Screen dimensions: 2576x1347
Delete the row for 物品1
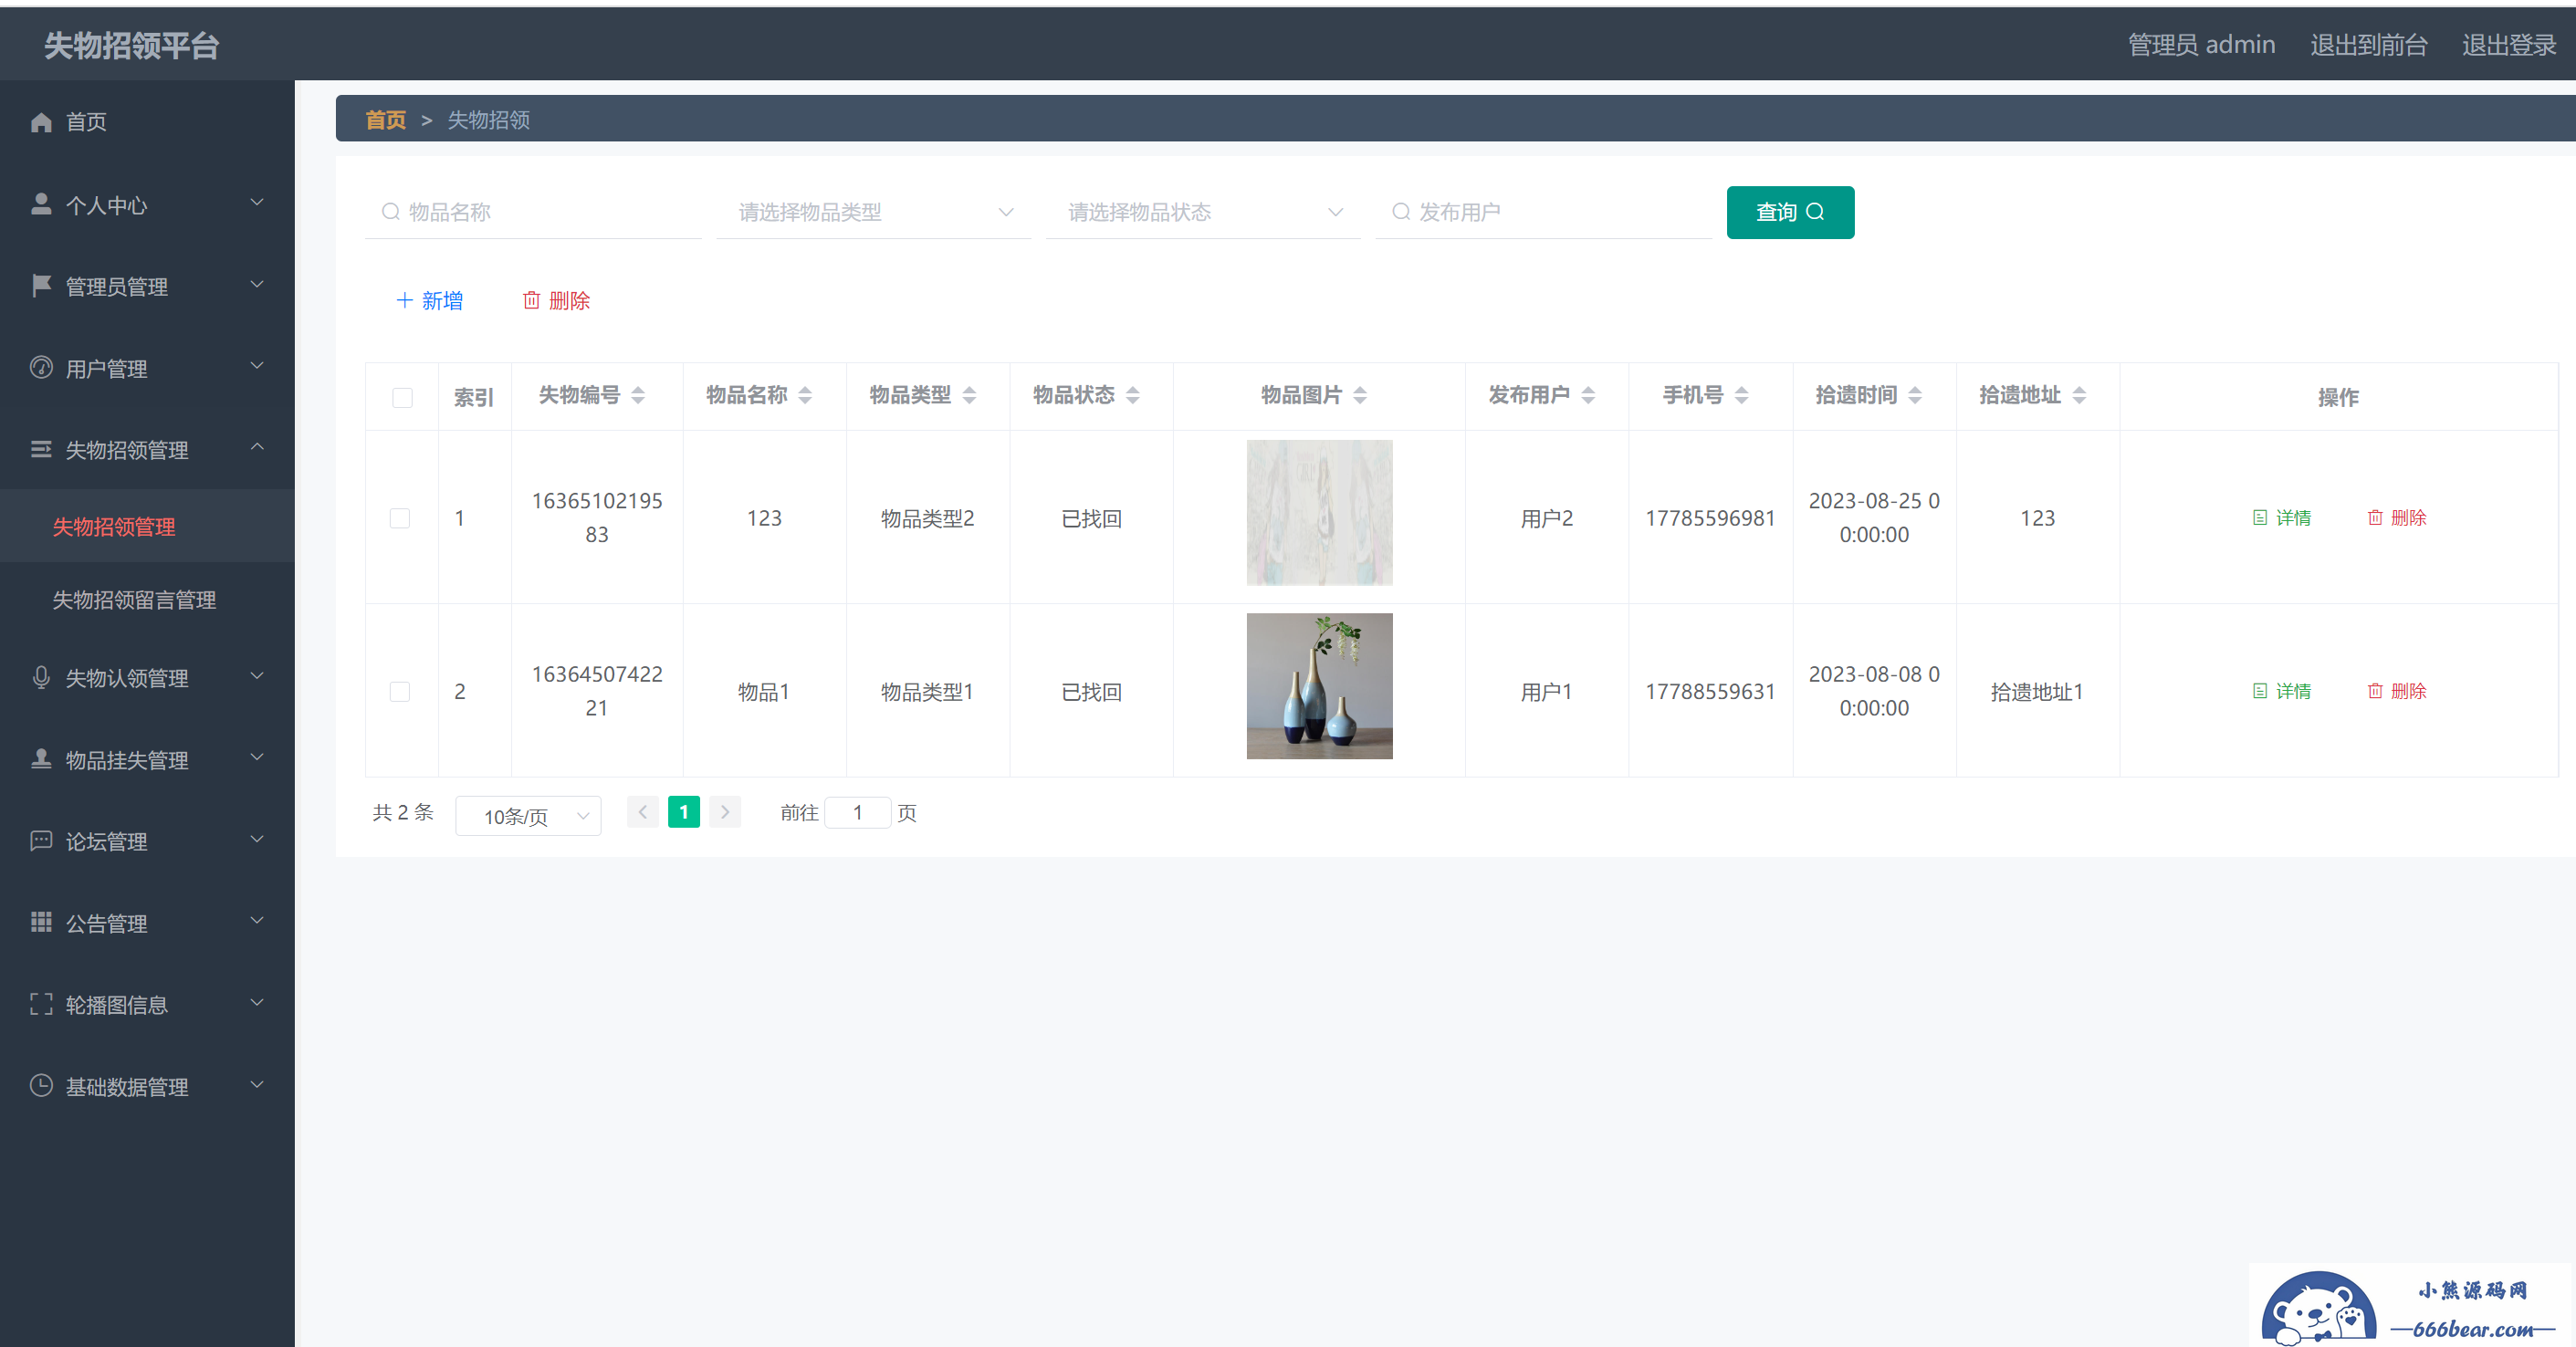(x=2397, y=691)
